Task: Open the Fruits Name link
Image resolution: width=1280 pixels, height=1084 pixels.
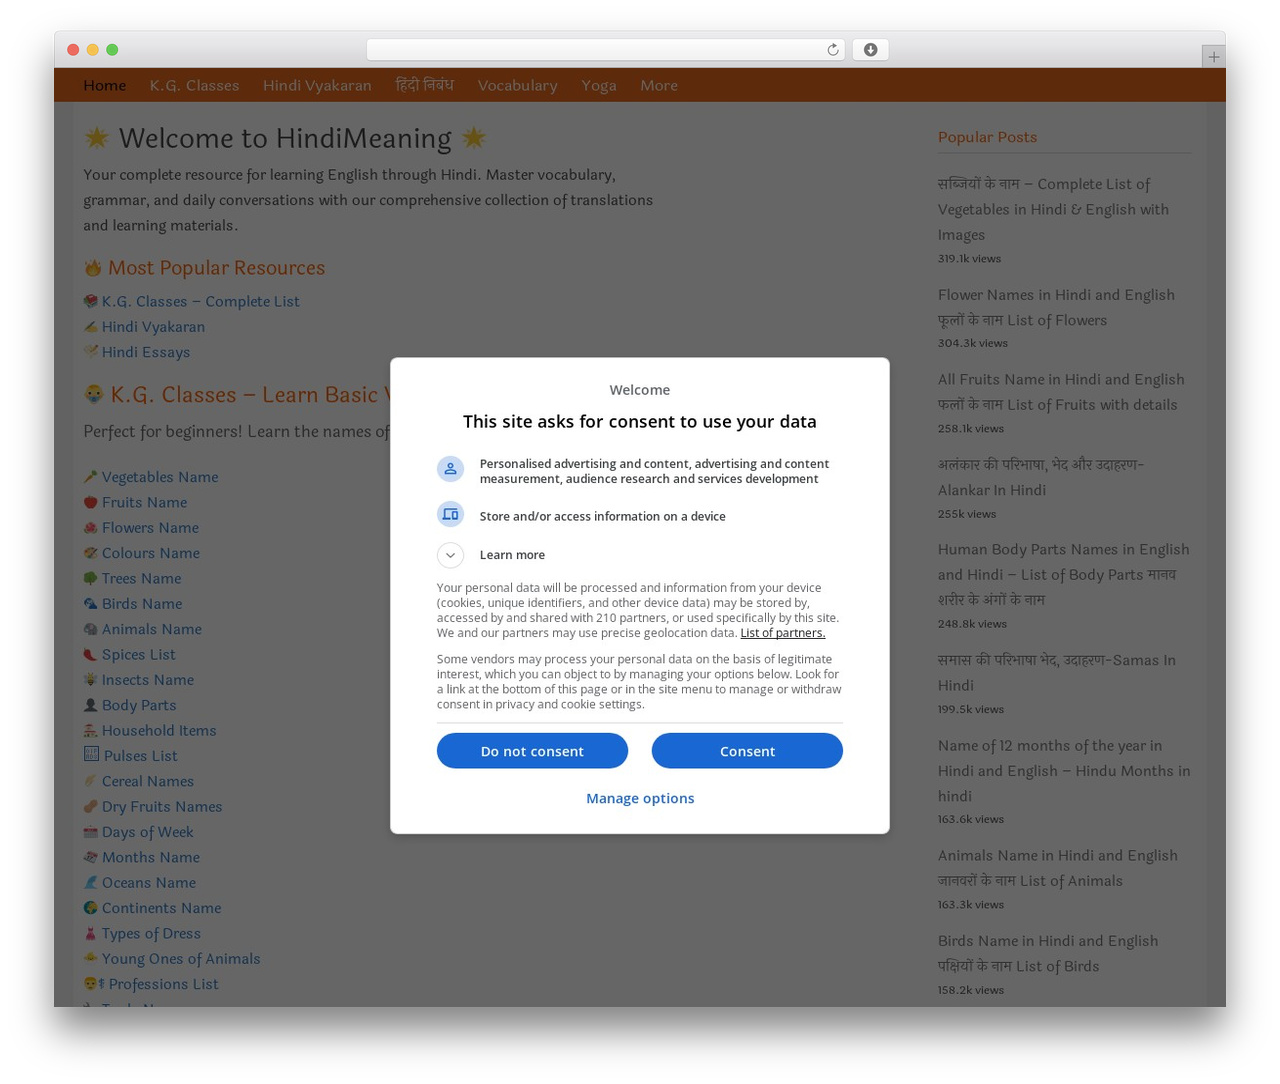Action: 144,502
